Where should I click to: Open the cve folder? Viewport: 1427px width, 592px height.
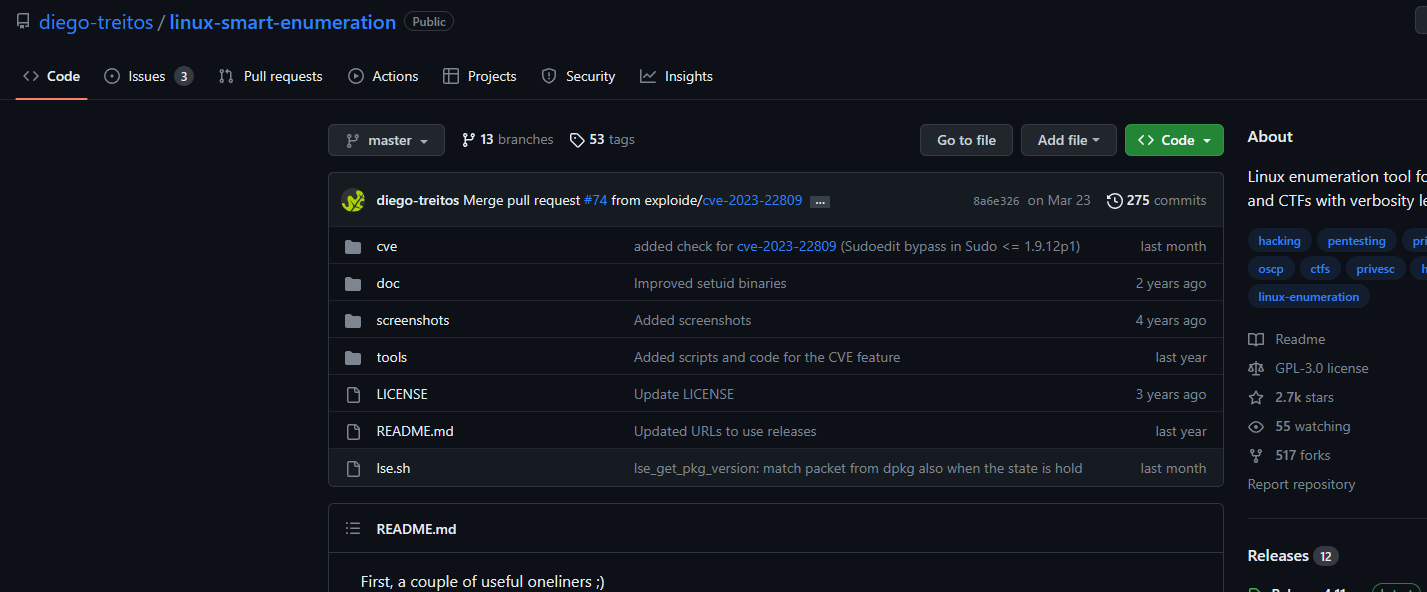coord(387,246)
